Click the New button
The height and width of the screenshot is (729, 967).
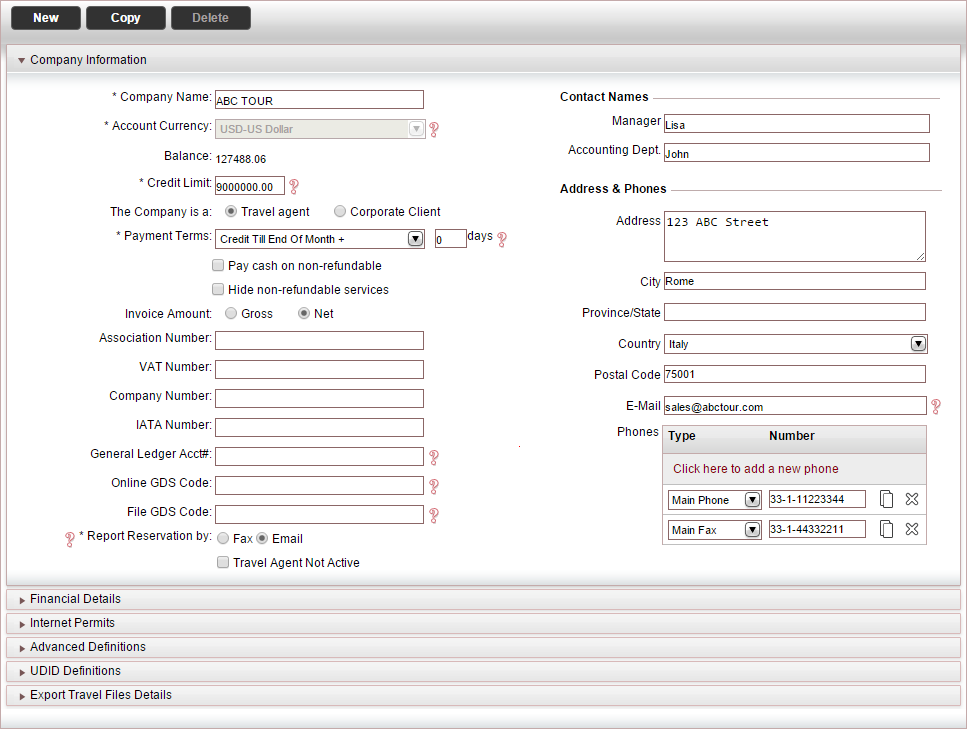pyautogui.click(x=46, y=18)
